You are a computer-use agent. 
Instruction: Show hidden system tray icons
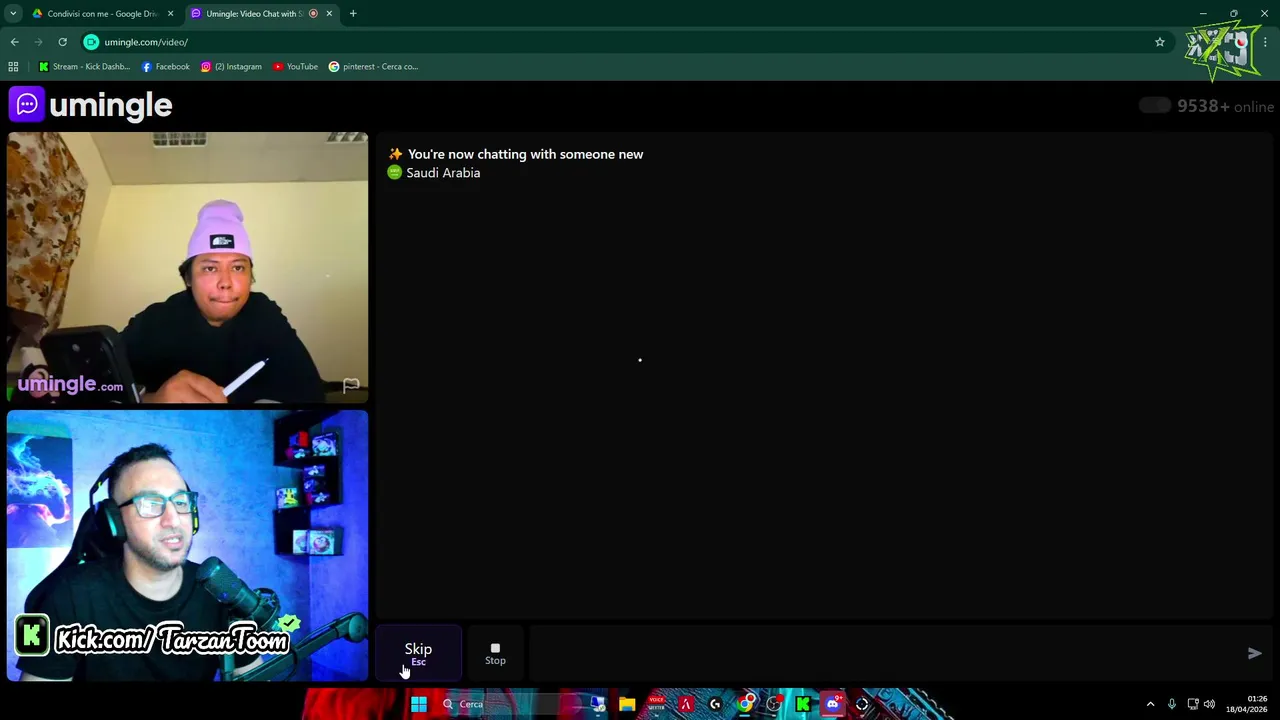[1150, 704]
